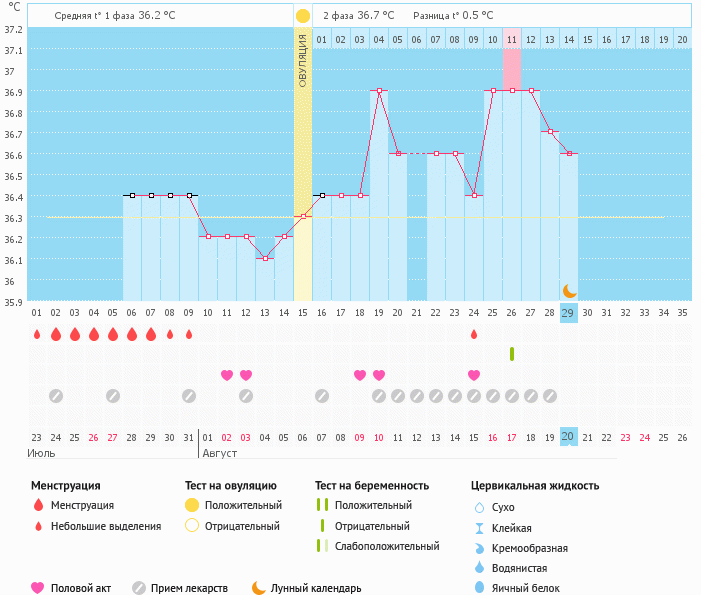Viewport: 701px width, 595px height.
Task: Click the 36.7 temperature point on cycle day 28
Action: (x=550, y=132)
